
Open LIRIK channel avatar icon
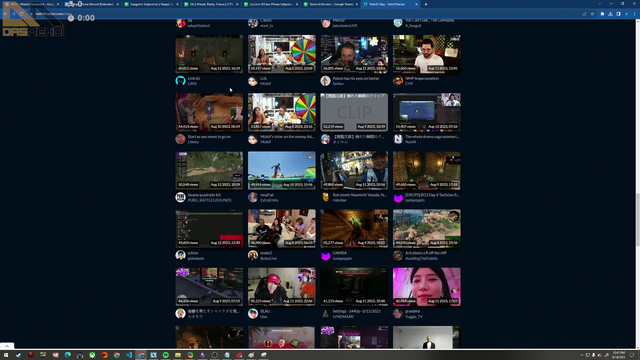click(180, 81)
